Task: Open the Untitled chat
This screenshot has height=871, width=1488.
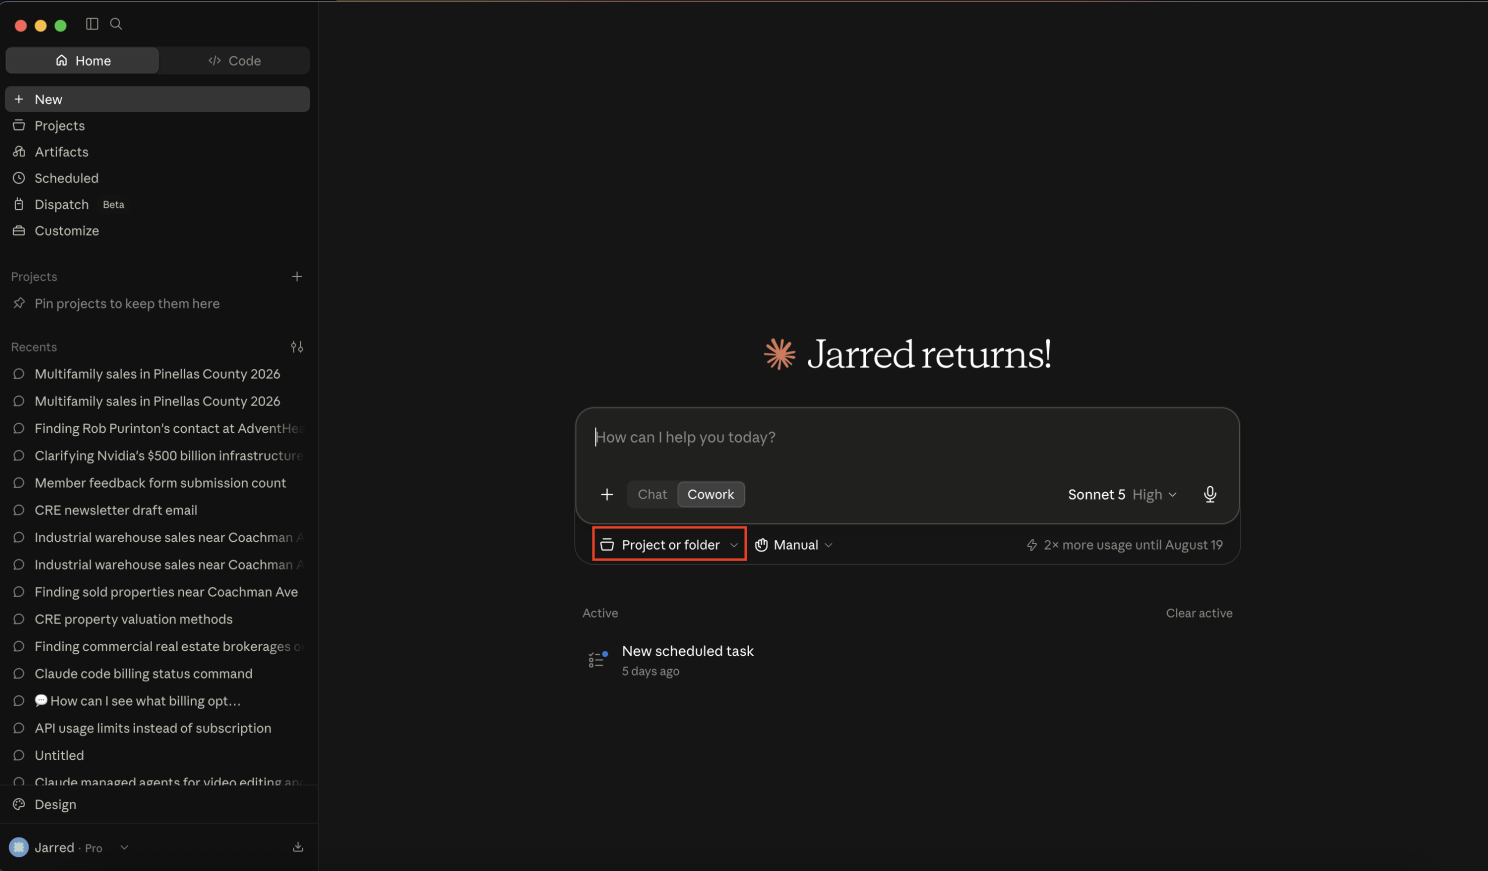Action: 158,756
